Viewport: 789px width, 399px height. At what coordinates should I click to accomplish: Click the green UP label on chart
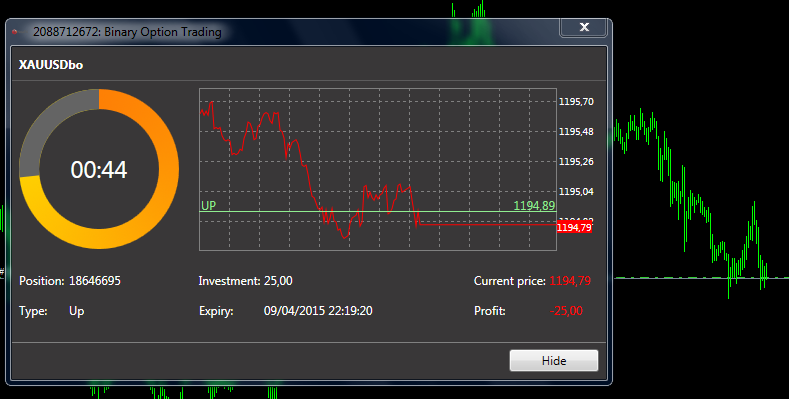[x=208, y=205]
